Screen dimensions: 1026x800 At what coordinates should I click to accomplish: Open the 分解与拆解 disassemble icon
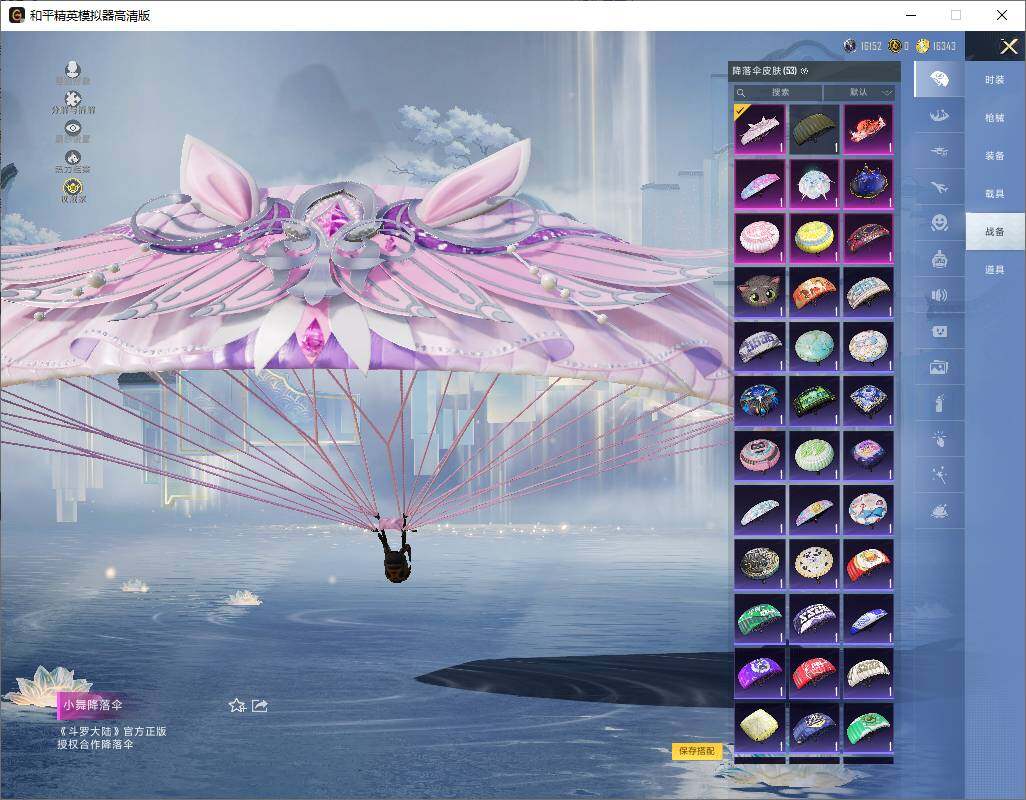pos(73,99)
